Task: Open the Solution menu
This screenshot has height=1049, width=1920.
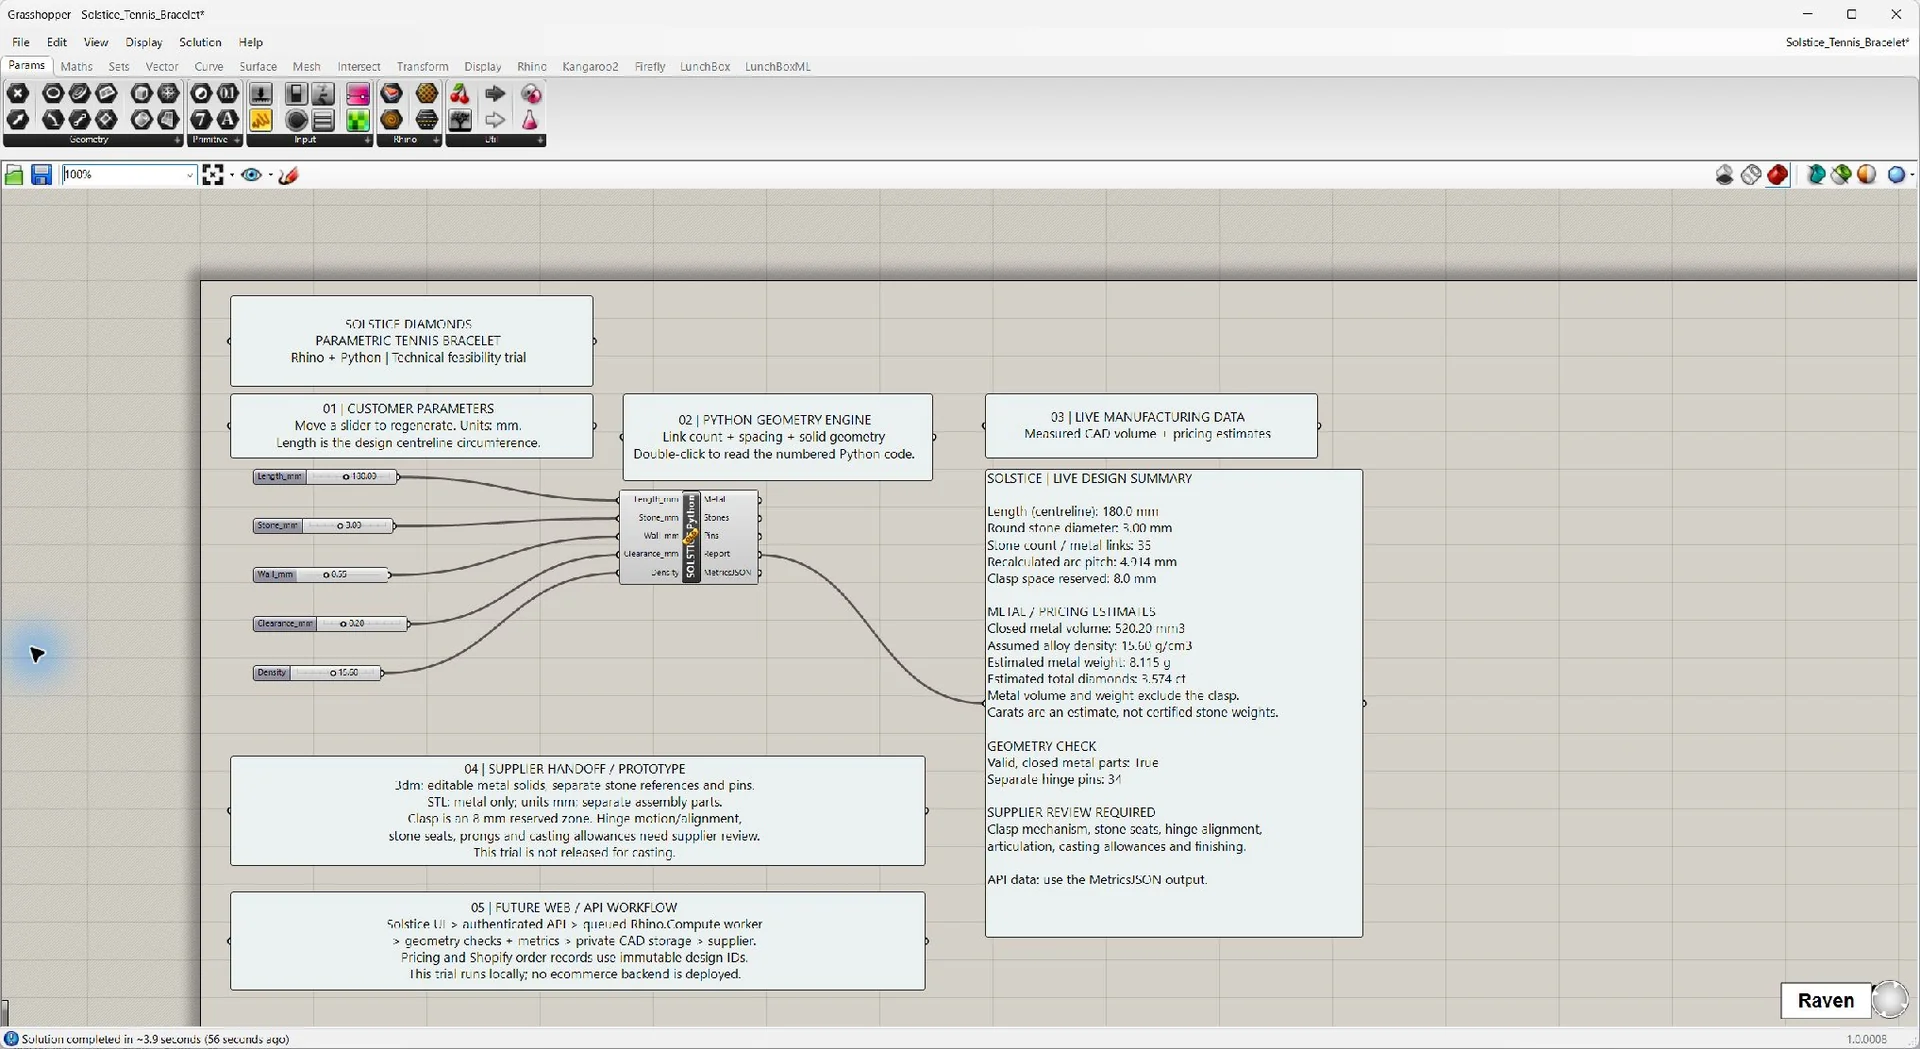Action: (200, 42)
